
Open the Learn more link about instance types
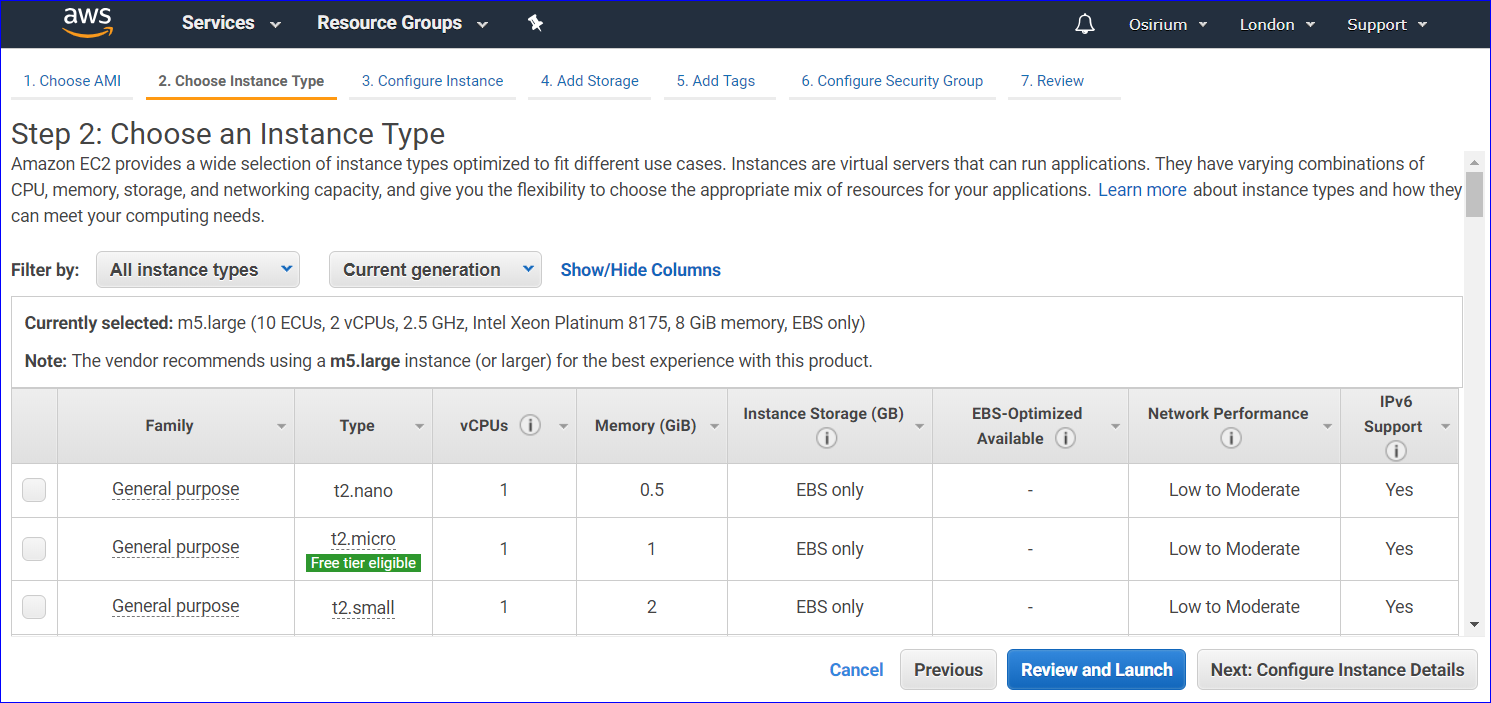pos(1142,189)
